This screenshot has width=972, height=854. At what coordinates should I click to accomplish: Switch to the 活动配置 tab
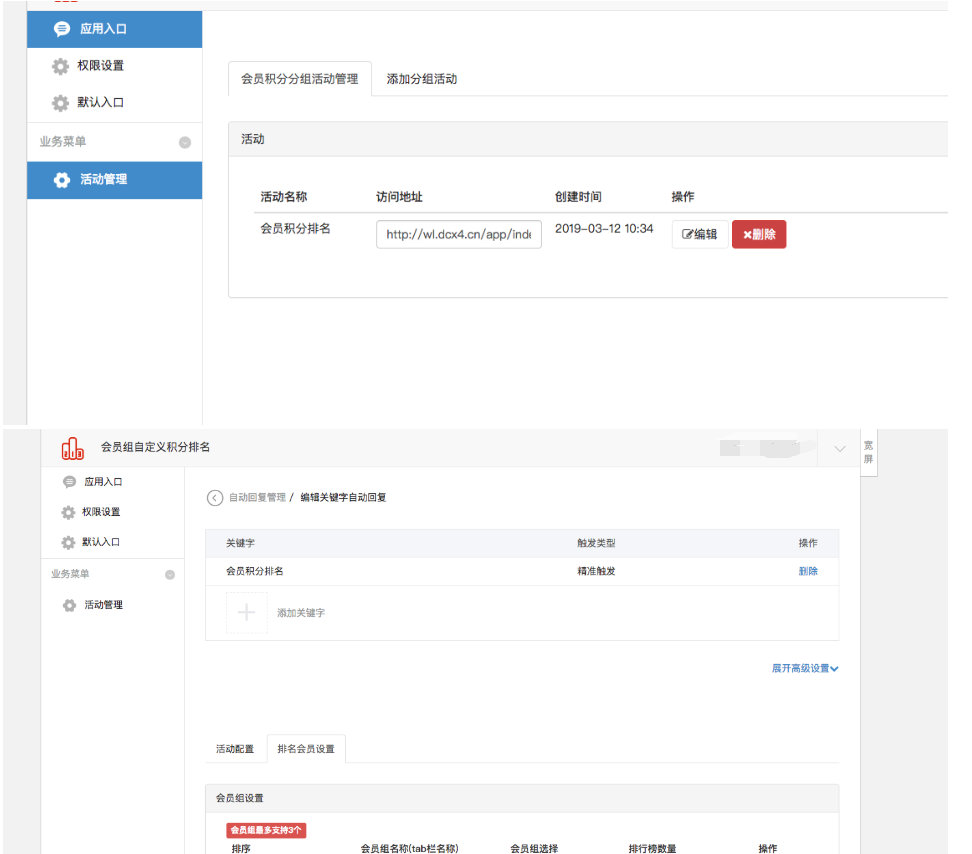(x=235, y=749)
